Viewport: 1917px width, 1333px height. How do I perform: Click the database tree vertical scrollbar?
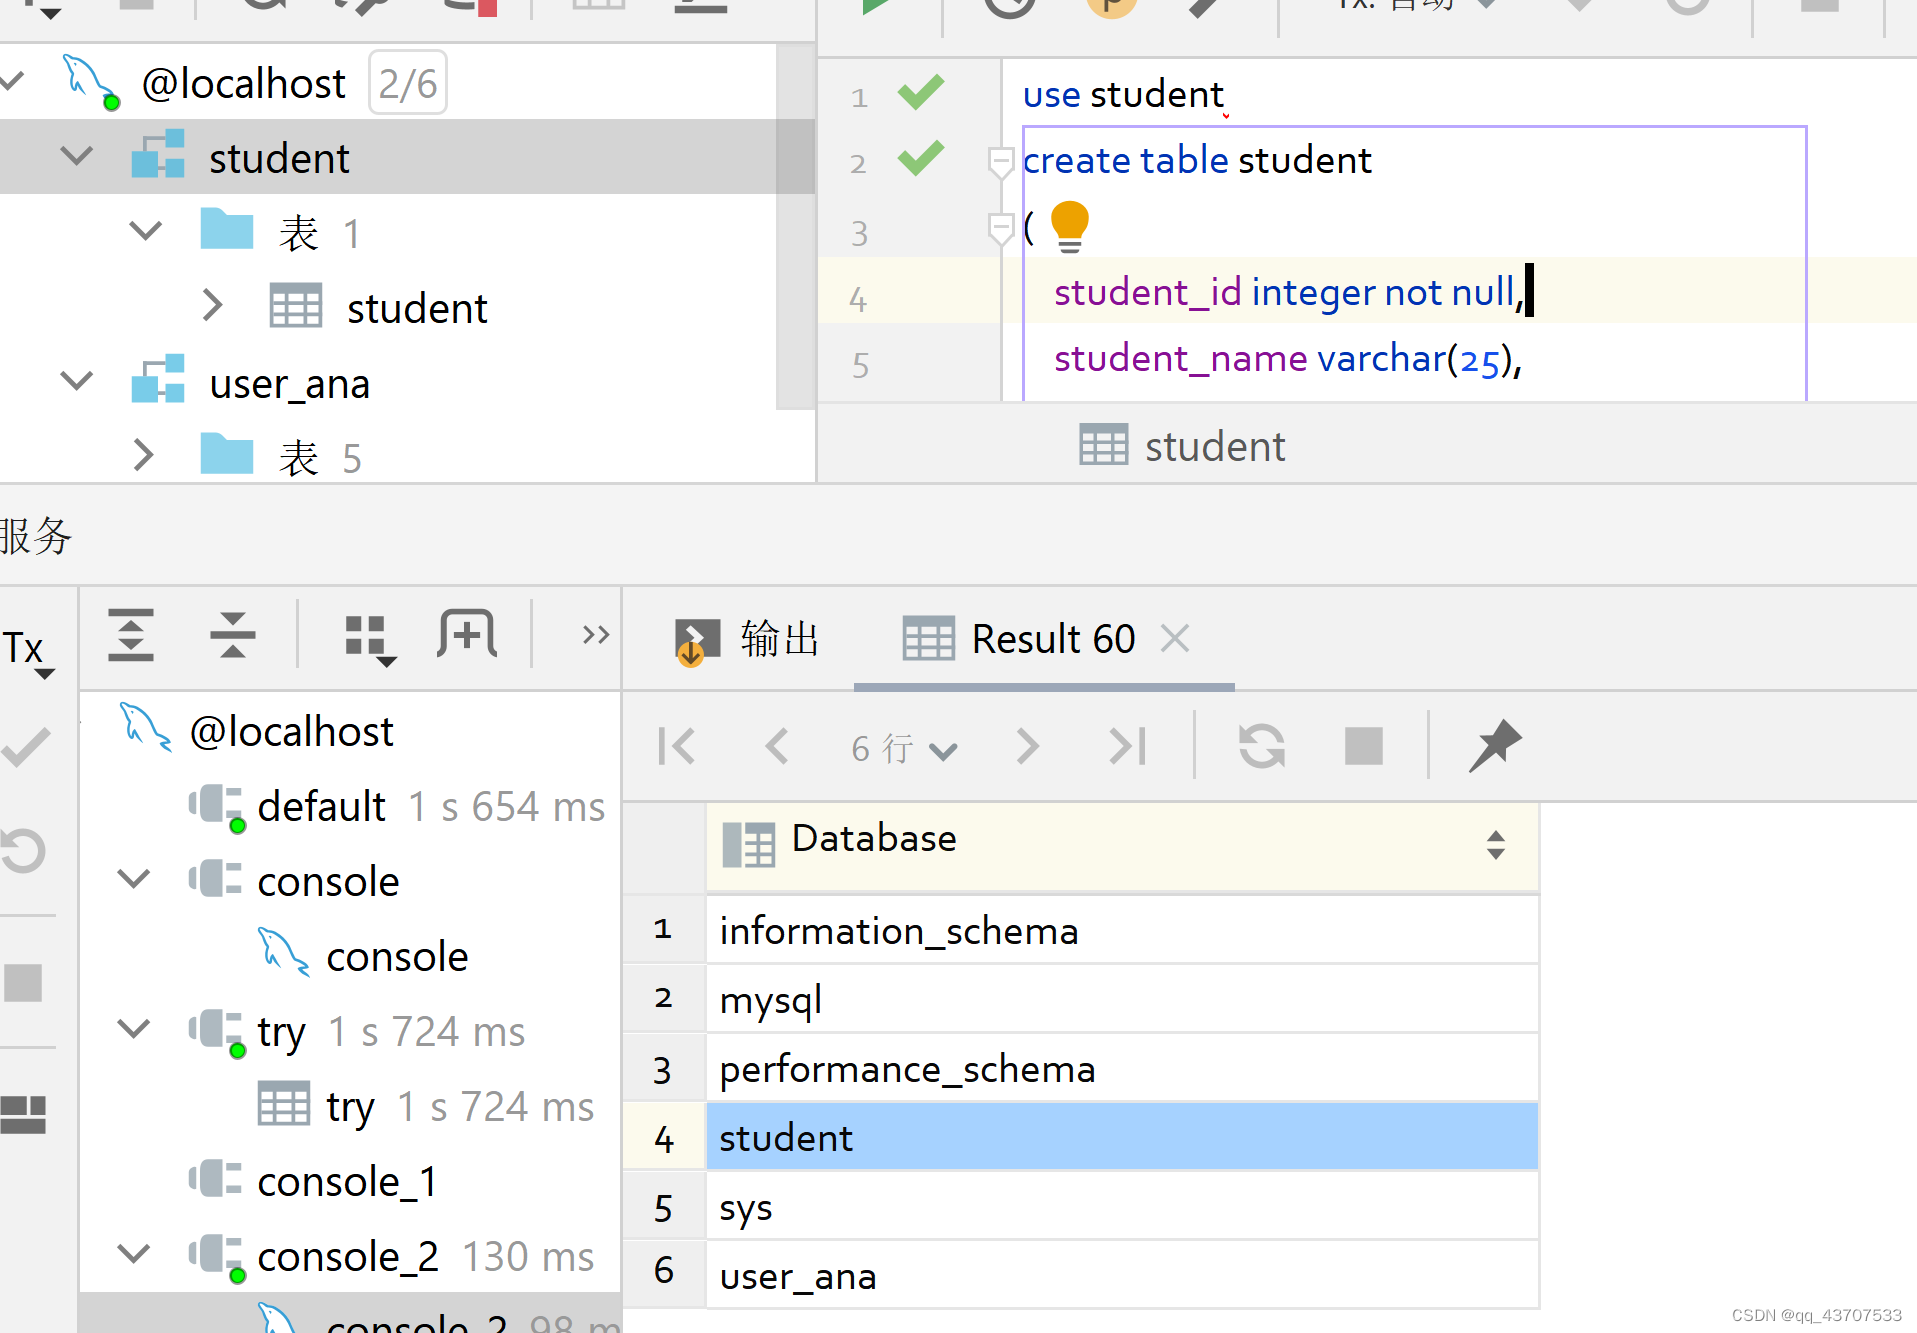click(795, 226)
